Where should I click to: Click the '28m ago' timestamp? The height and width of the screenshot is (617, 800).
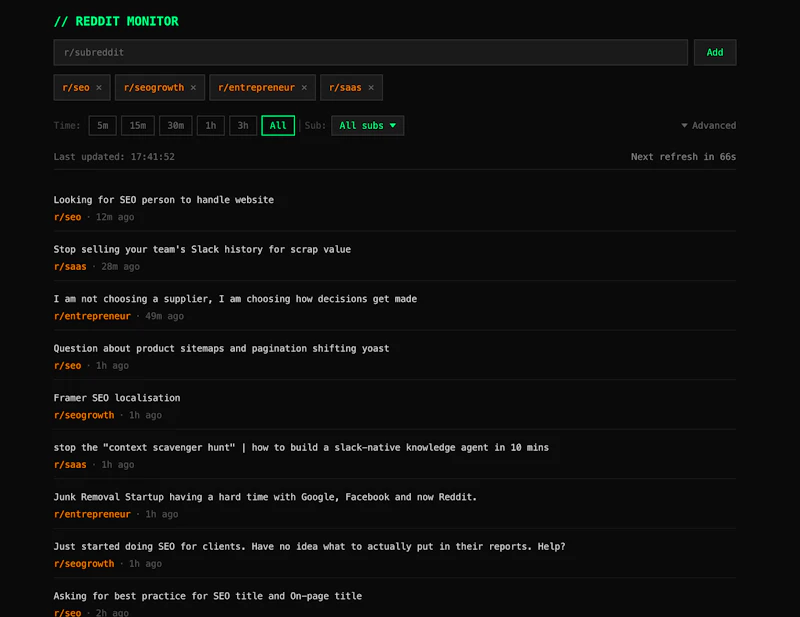(x=120, y=267)
